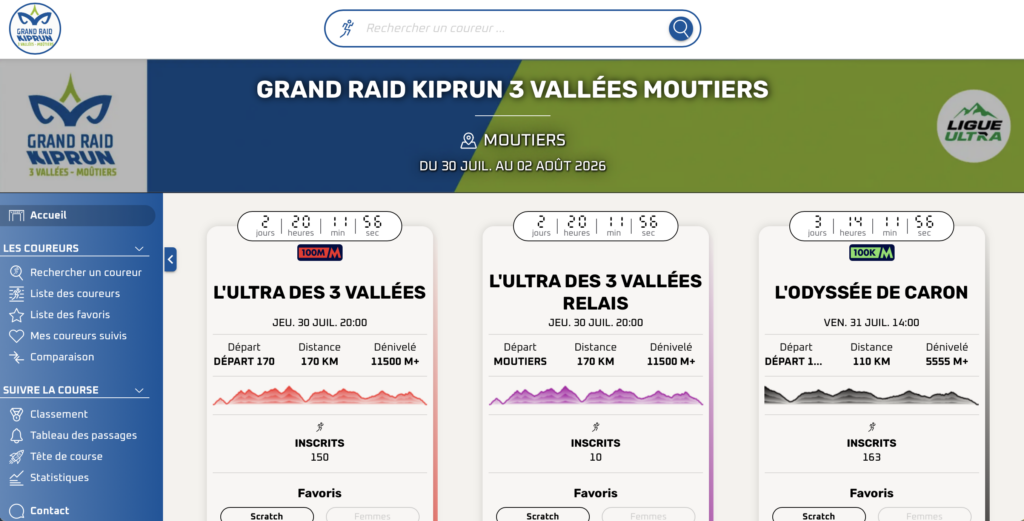Image resolution: width=1024 pixels, height=521 pixels.
Task: Collapse the Suivre la Course section chevron
Action: tap(139, 390)
